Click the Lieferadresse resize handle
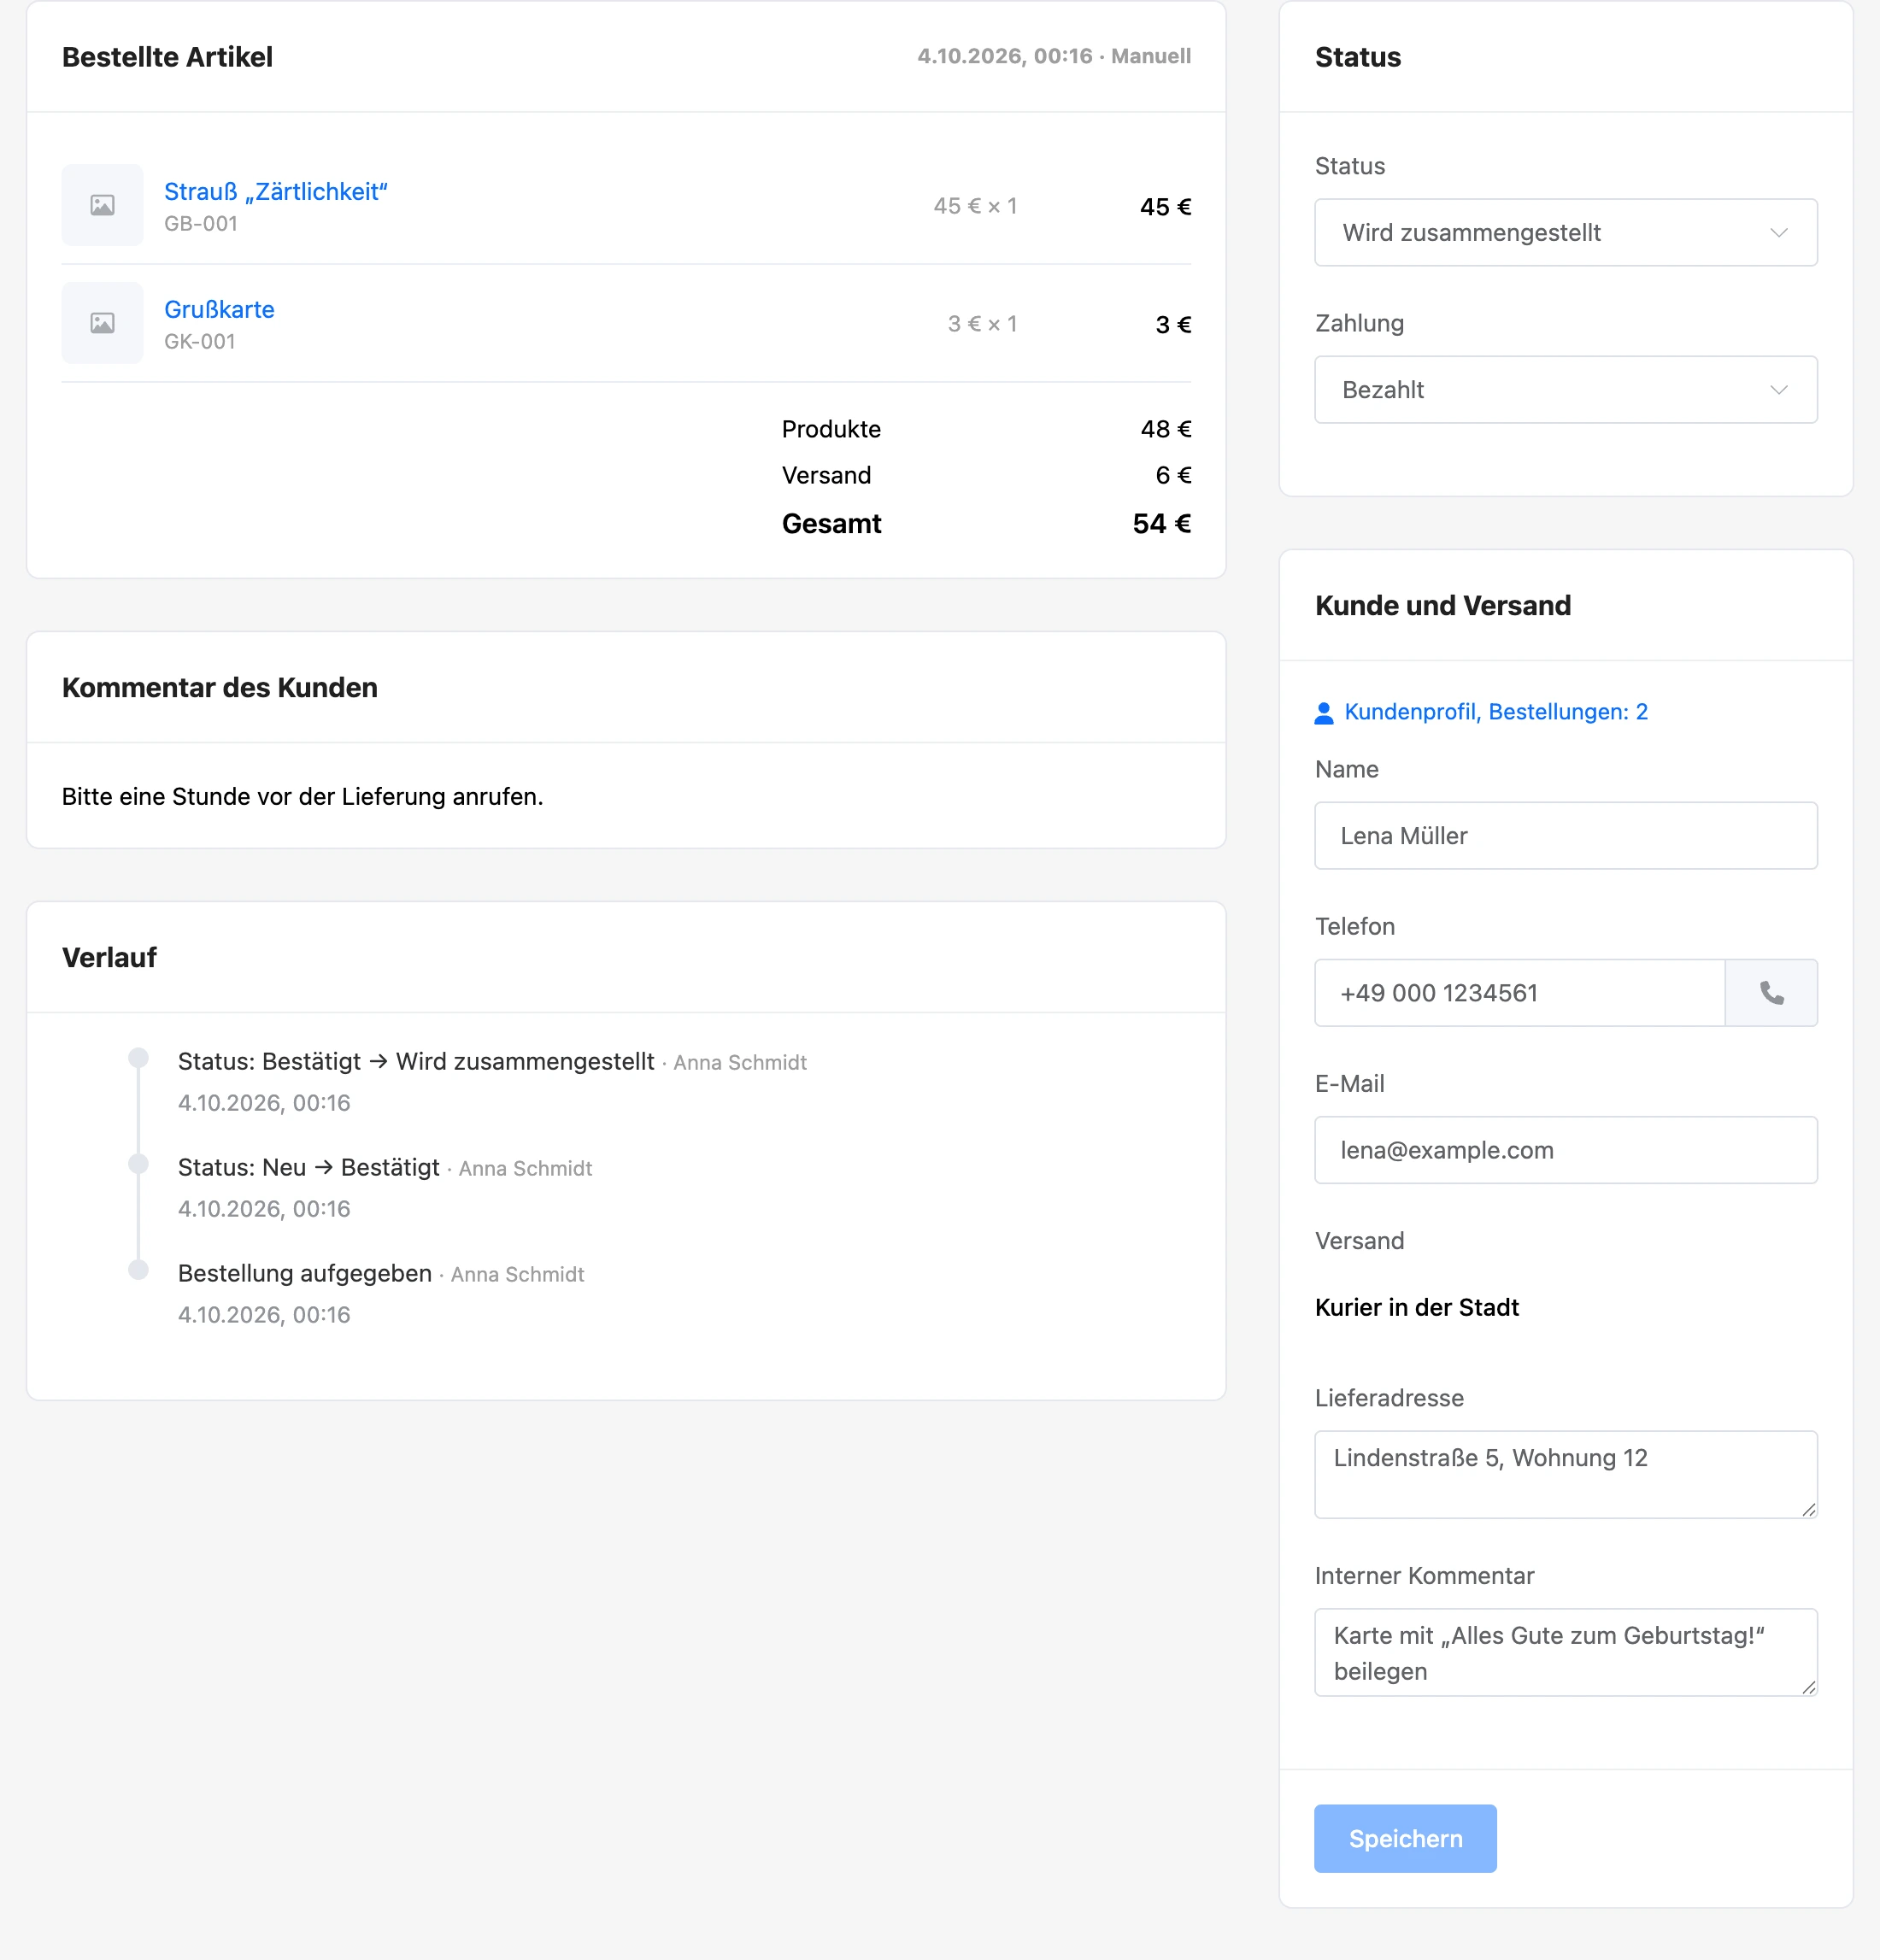The width and height of the screenshot is (1880, 1960). pyautogui.click(x=1809, y=1509)
